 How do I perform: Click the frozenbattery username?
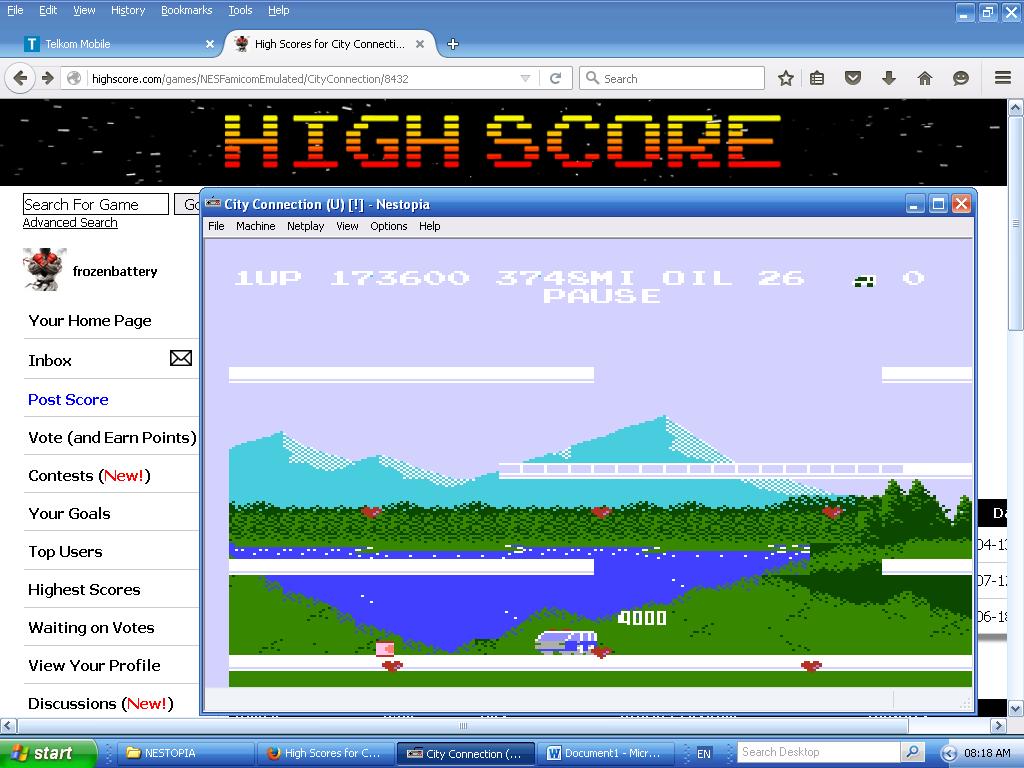115,271
